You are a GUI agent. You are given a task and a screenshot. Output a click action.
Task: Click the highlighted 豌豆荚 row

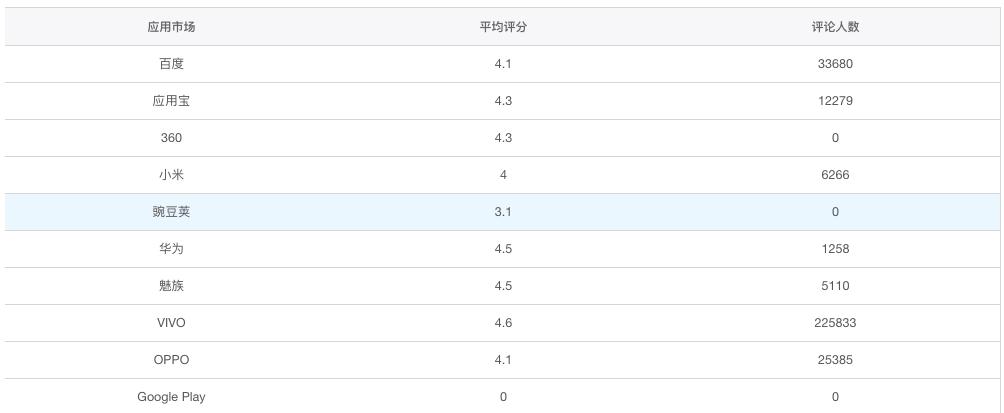(x=171, y=212)
